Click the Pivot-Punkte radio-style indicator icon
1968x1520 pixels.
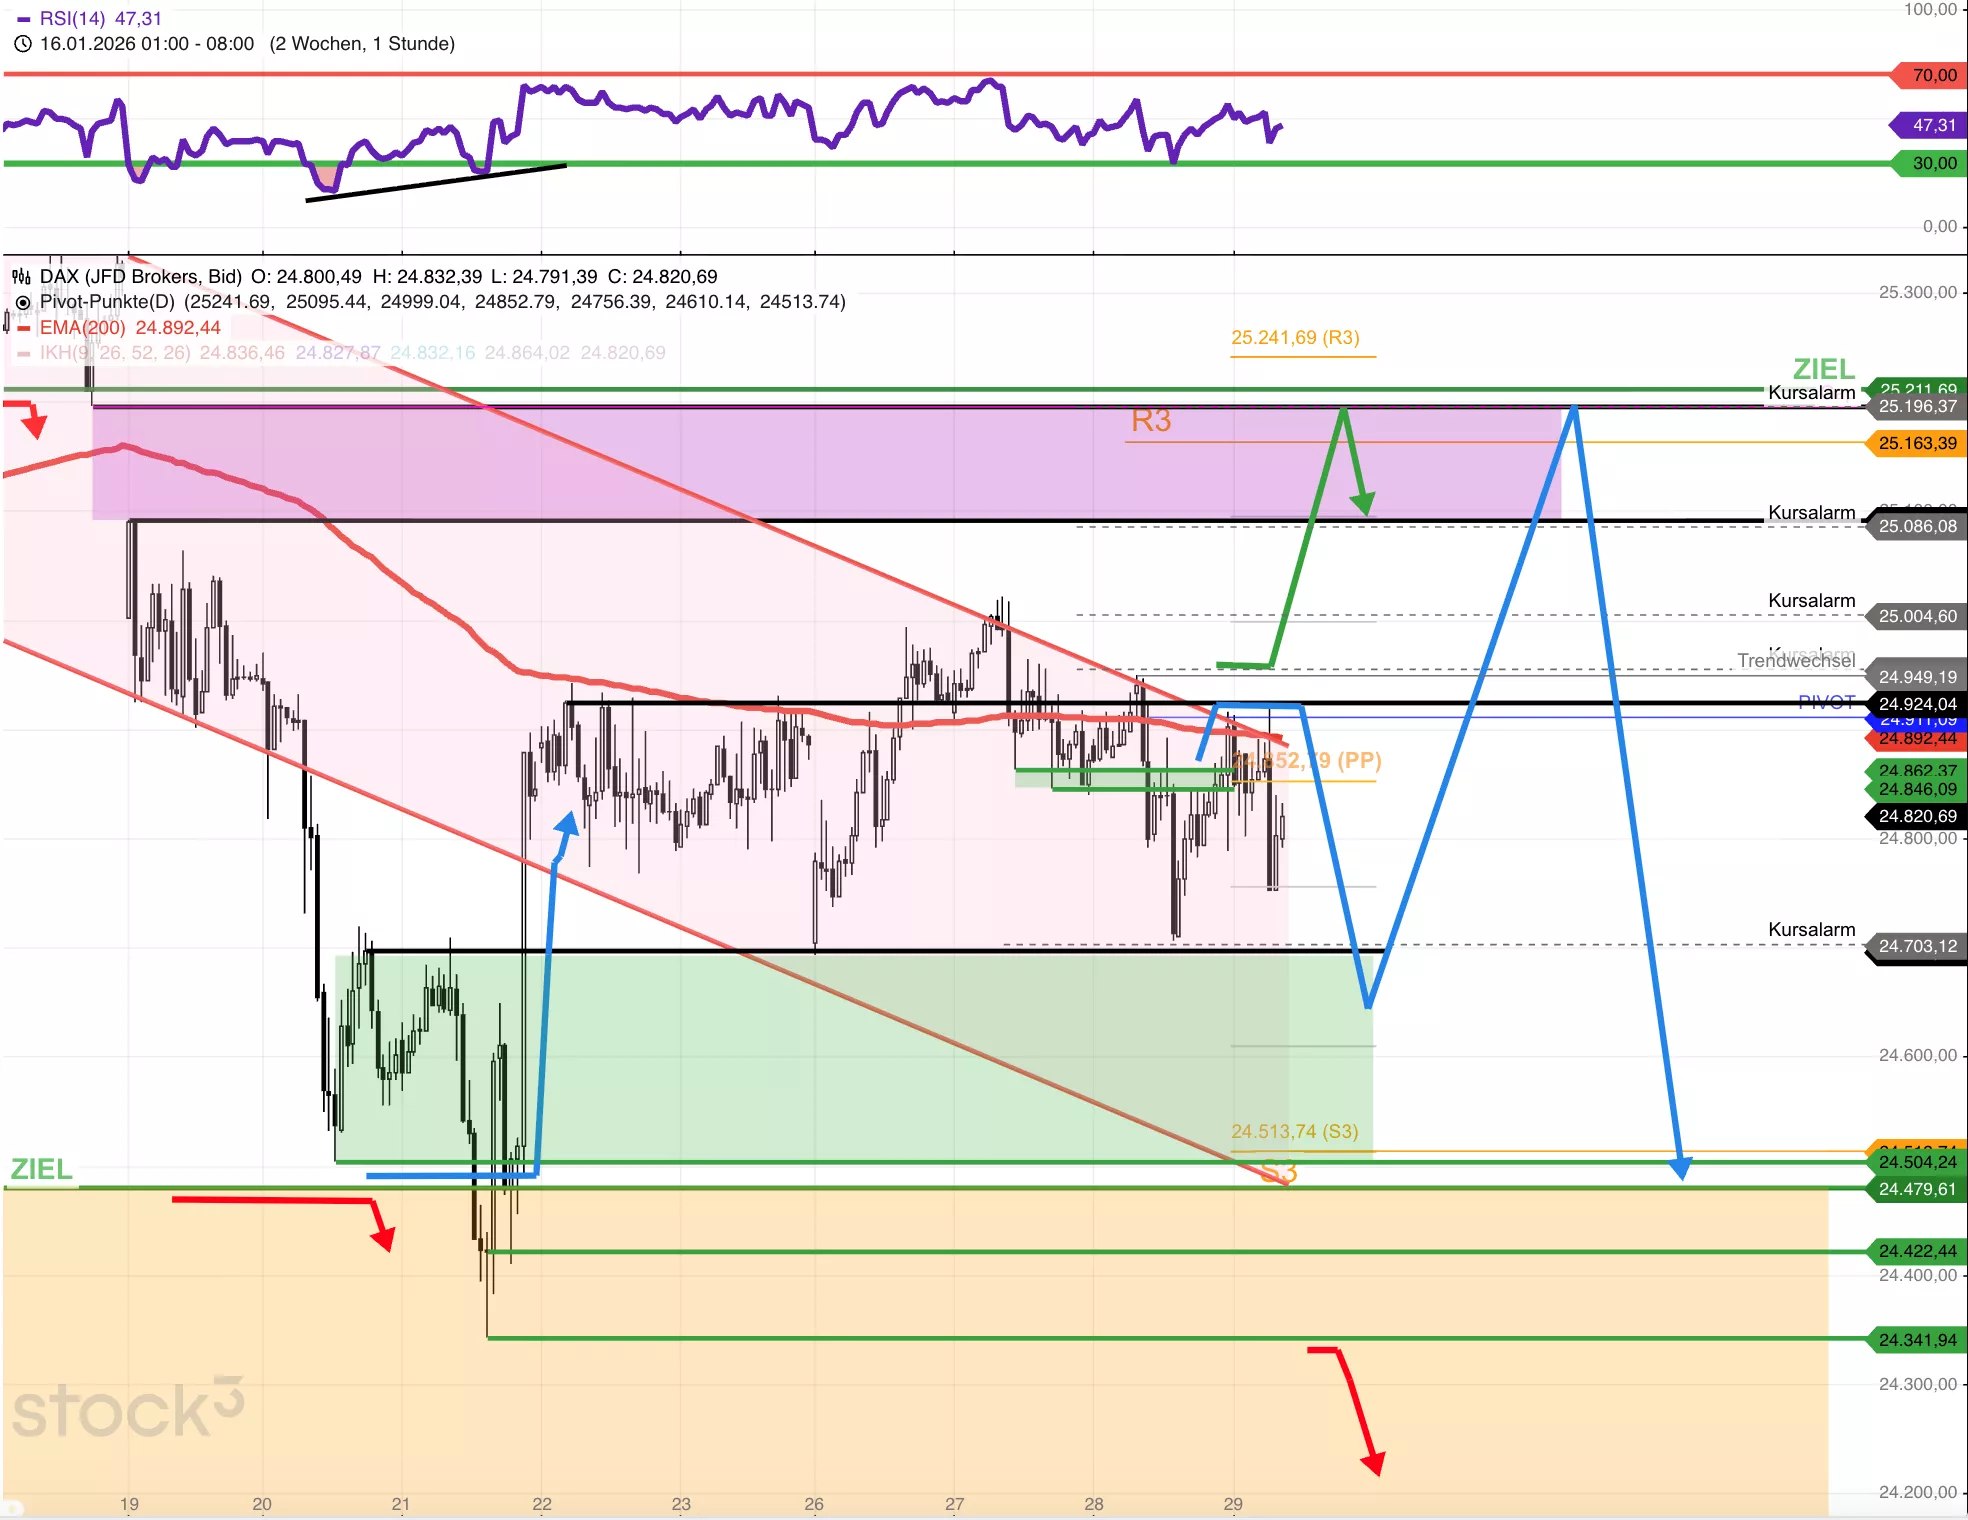click(23, 302)
